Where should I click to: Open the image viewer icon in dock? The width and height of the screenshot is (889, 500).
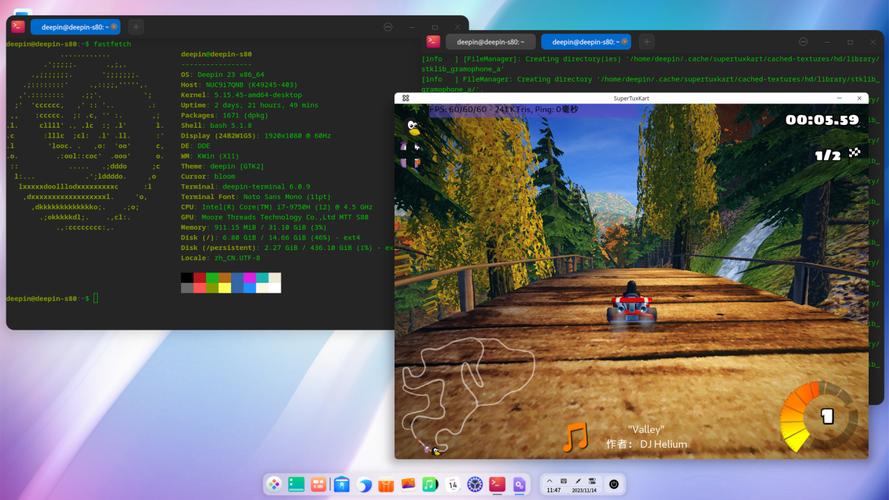[408, 484]
